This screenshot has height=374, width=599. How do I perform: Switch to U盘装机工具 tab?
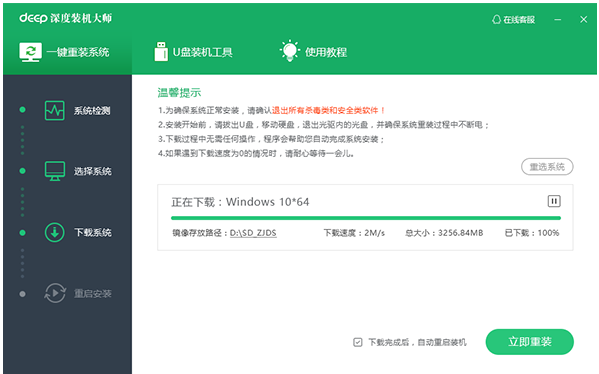194,52
